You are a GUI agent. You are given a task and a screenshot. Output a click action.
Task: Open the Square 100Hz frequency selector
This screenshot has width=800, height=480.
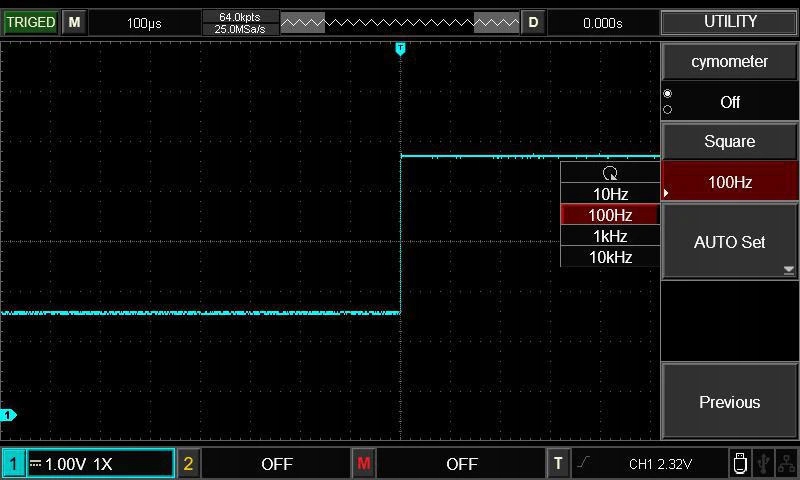coord(729,182)
